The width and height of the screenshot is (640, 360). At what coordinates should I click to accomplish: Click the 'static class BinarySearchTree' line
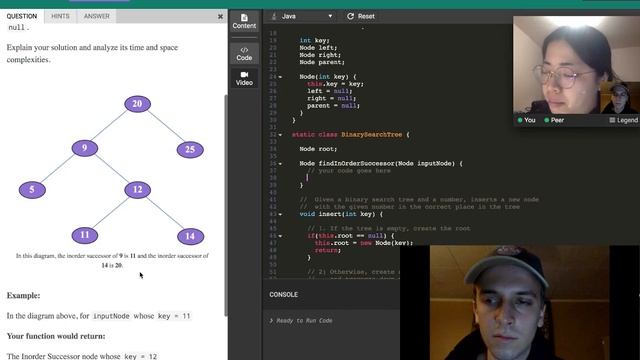[x=351, y=135]
